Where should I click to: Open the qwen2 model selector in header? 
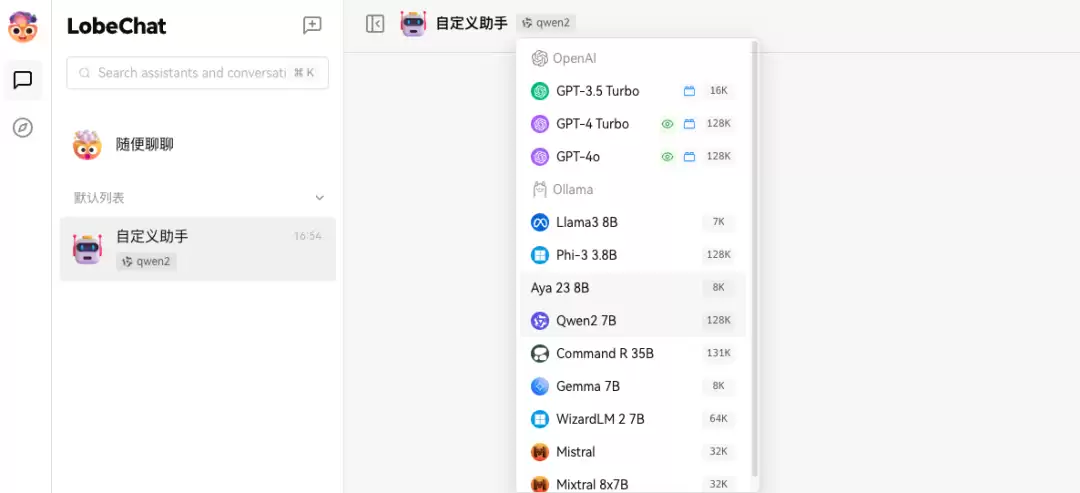coord(546,23)
